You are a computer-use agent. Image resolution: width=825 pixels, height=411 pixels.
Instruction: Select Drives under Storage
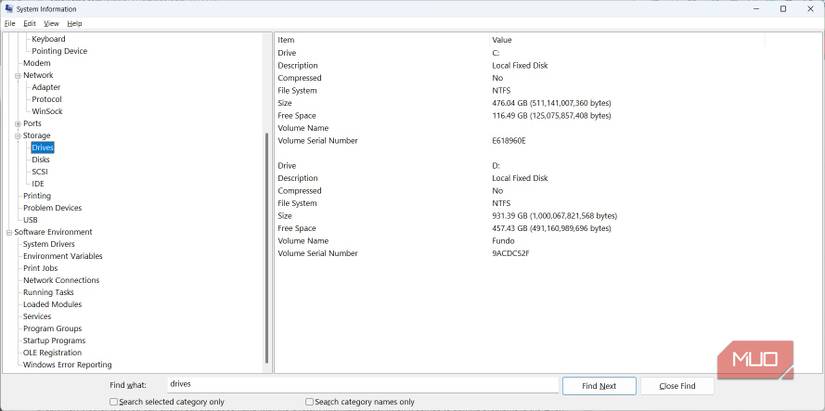pos(43,148)
